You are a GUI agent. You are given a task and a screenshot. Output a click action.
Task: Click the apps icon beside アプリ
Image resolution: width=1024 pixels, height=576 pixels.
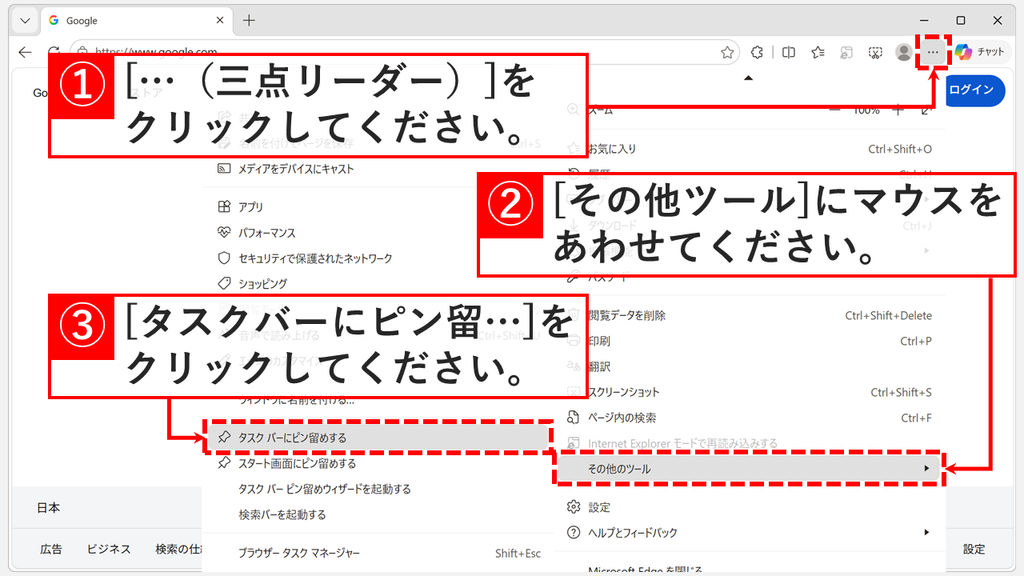point(224,206)
